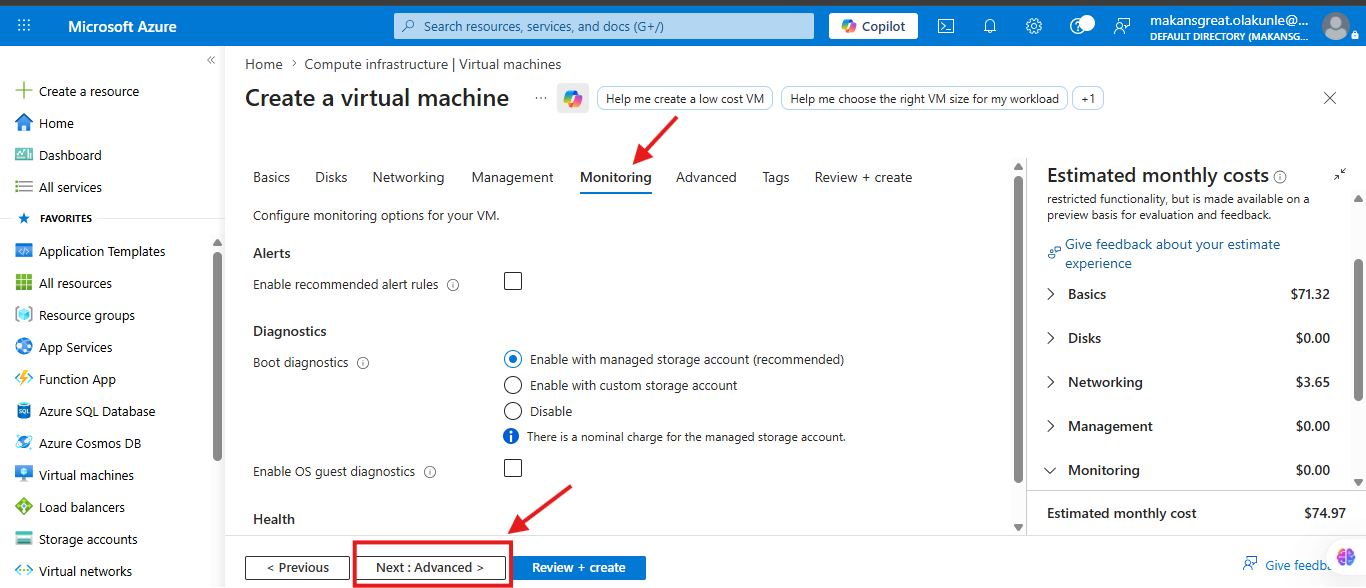This screenshot has height=588, width=1366.
Task: Switch to the Disks tab
Action: click(x=331, y=177)
